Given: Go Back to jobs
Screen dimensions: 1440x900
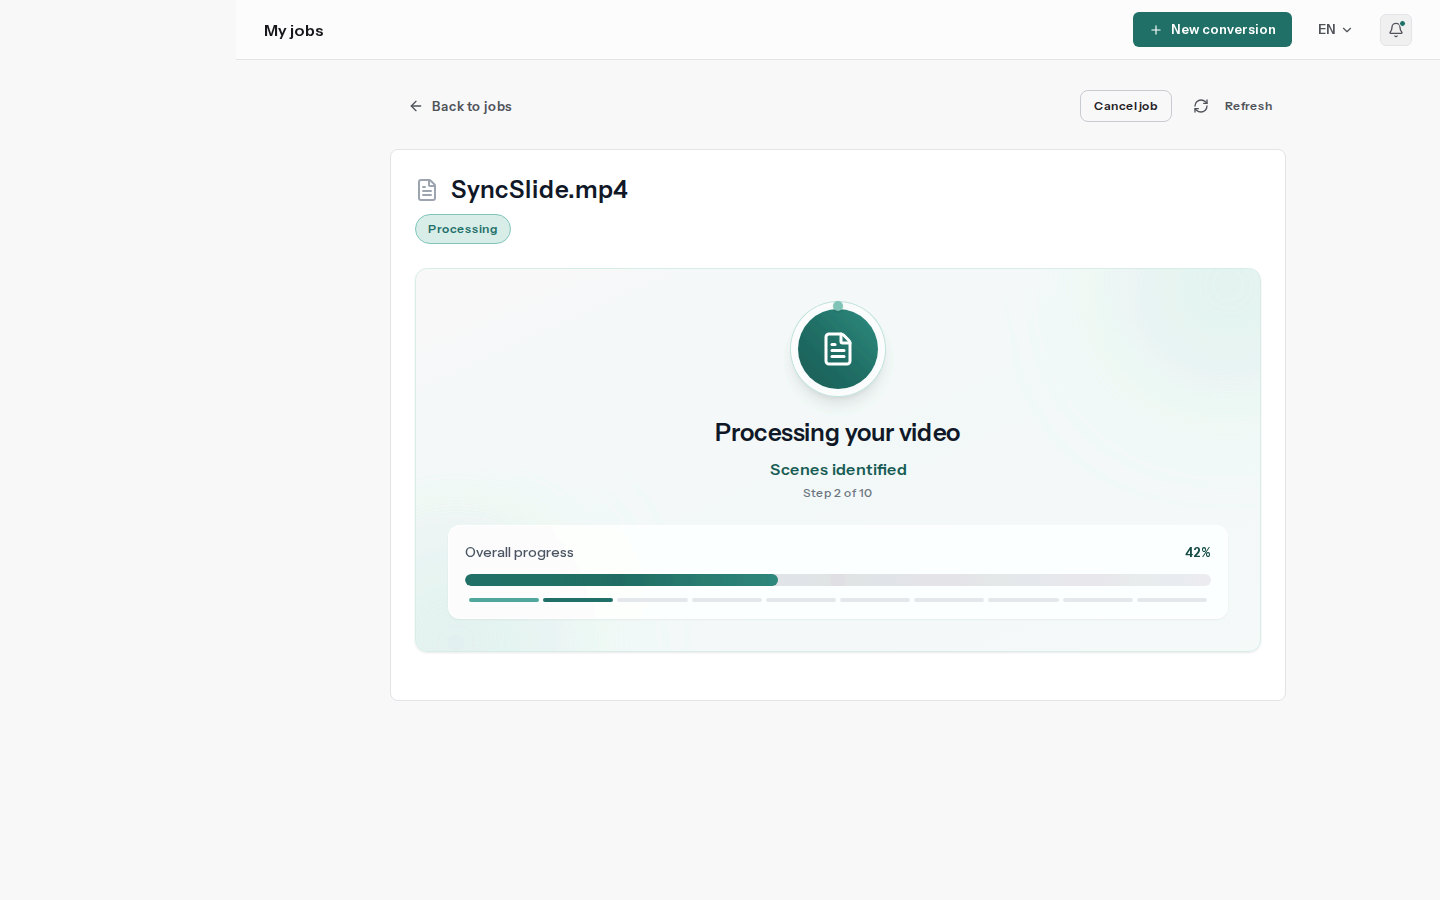Looking at the screenshot, I should click(461, 106).
